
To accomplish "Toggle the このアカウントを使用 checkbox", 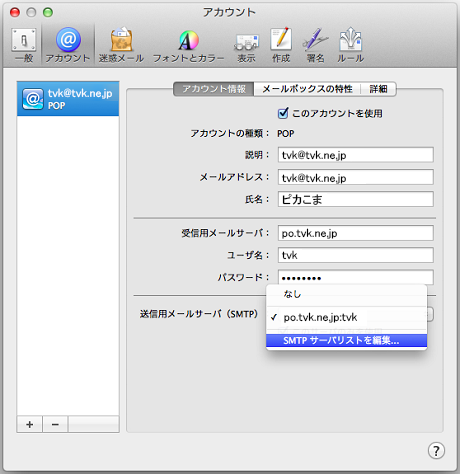I will [283, 113].
